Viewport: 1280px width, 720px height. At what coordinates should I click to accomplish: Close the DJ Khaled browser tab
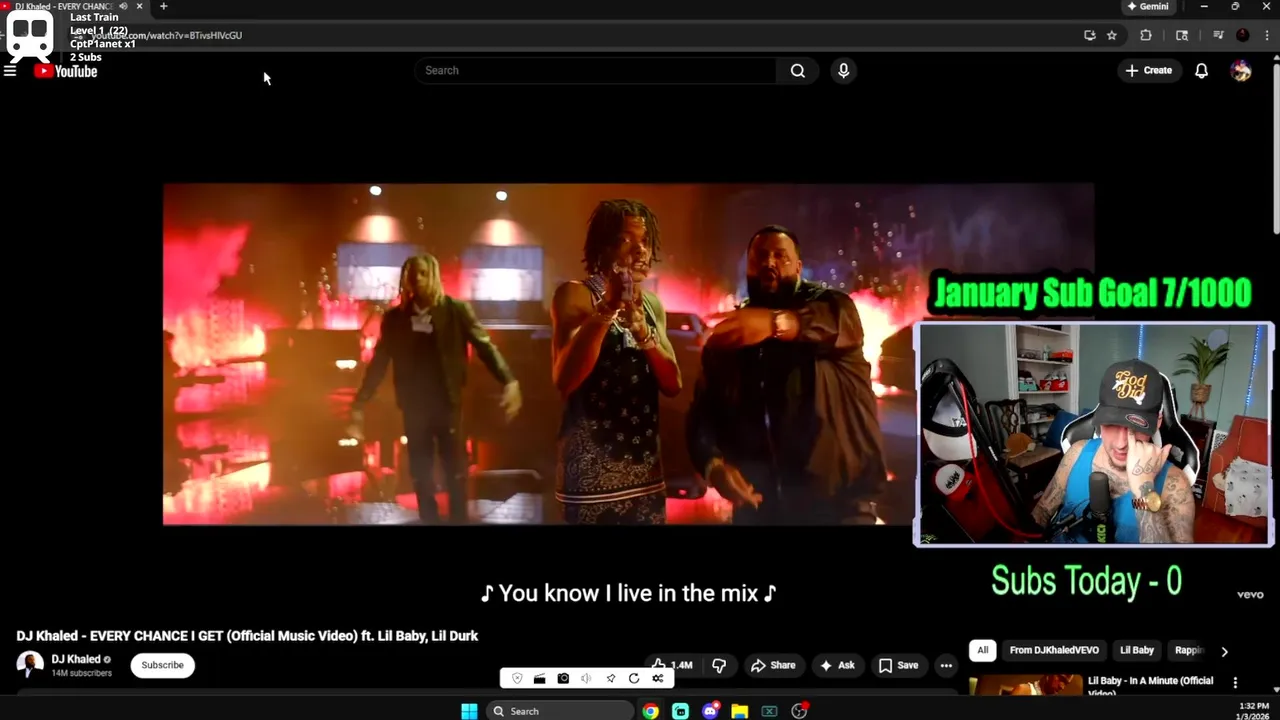(x=139, y=6)
